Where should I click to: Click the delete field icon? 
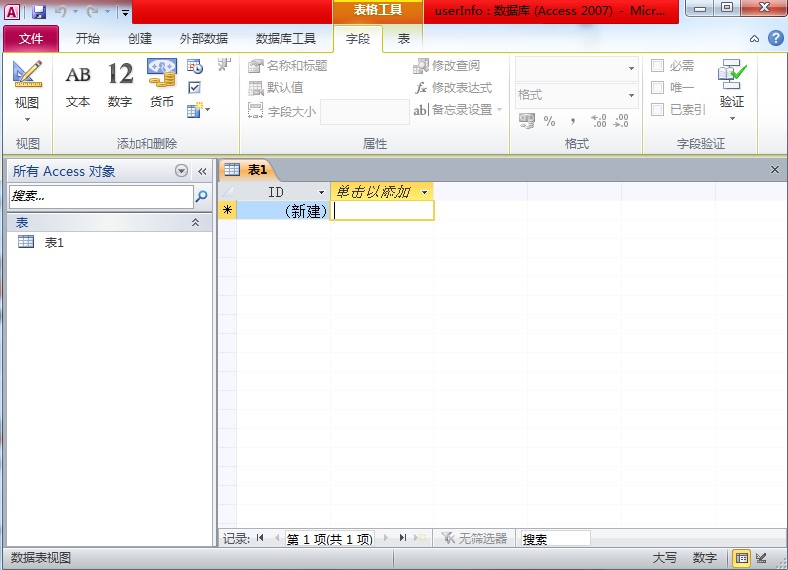[224, 65]
